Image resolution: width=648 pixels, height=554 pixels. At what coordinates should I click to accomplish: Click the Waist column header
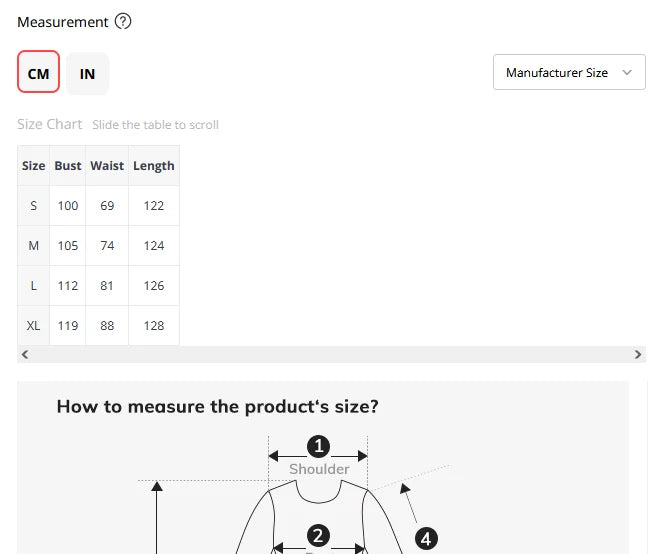coord(107,166)
